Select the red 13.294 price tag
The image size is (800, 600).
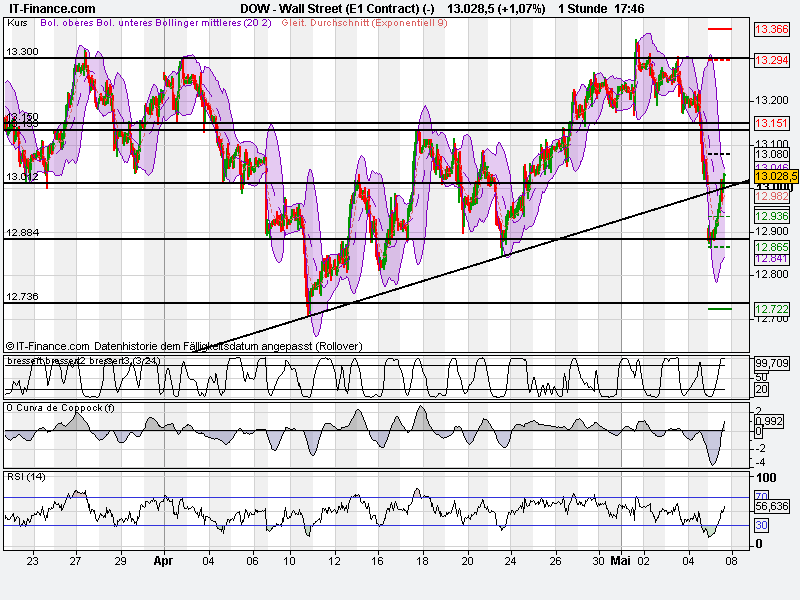point(771,60)
